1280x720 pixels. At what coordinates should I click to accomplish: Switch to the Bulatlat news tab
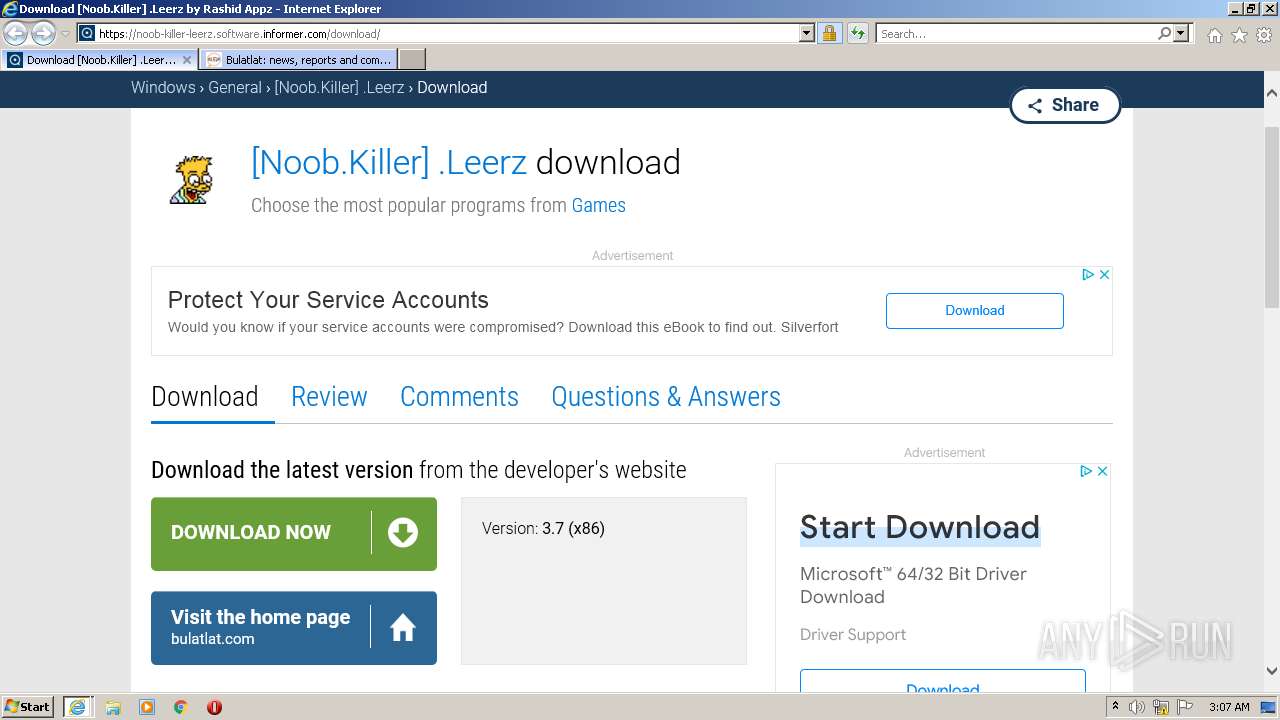298,60
